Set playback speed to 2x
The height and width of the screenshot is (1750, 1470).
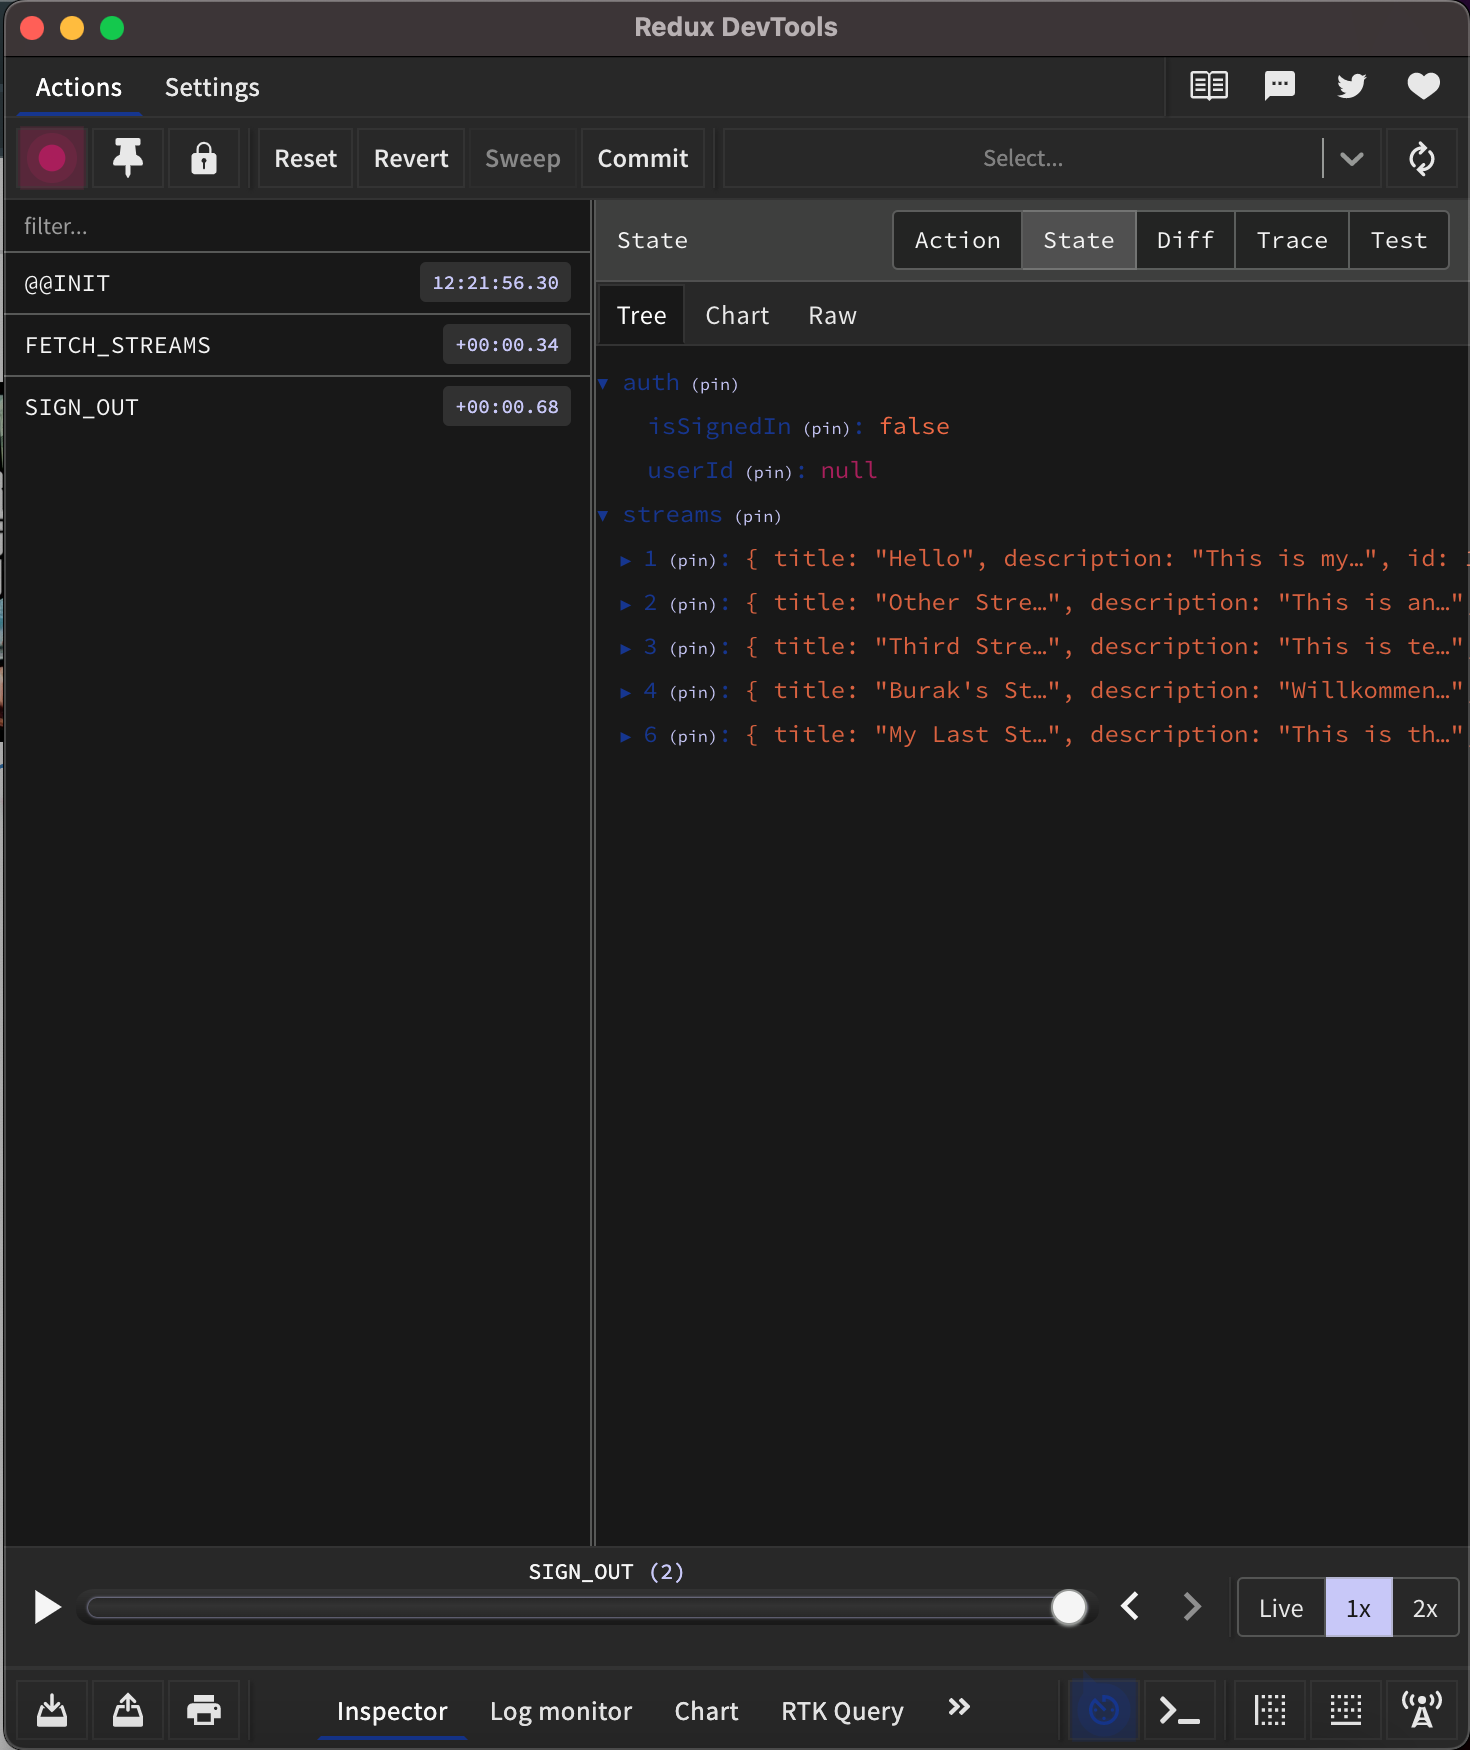click(x=1425, y=1608)
